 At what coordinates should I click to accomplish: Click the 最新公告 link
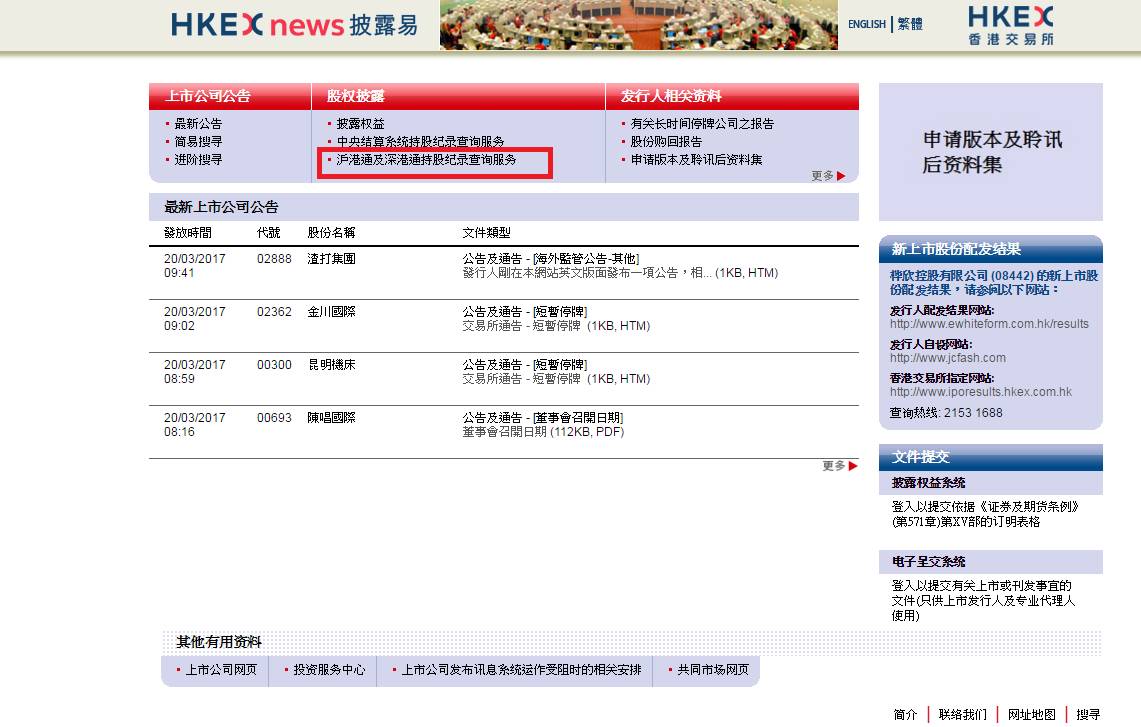coord(200,124)
